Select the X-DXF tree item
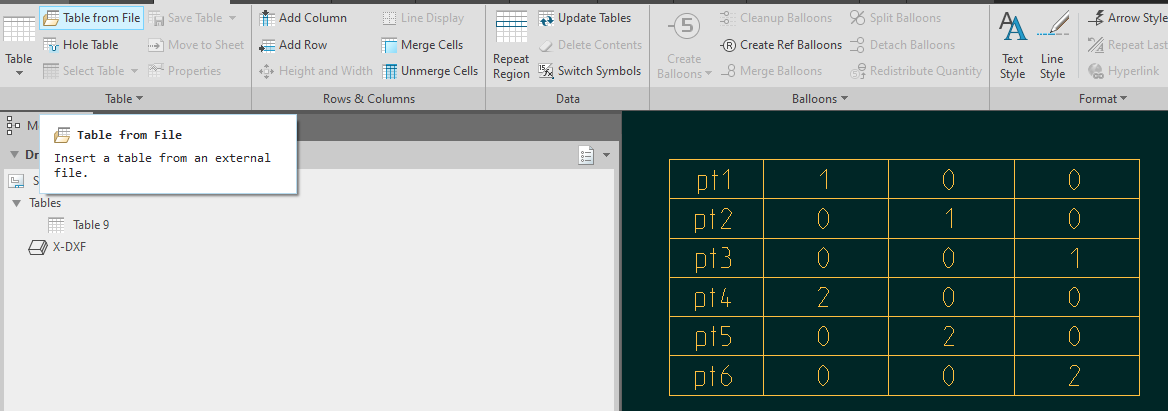The width and height of the screenshot is (1168, 411). [x=68, y=246]
